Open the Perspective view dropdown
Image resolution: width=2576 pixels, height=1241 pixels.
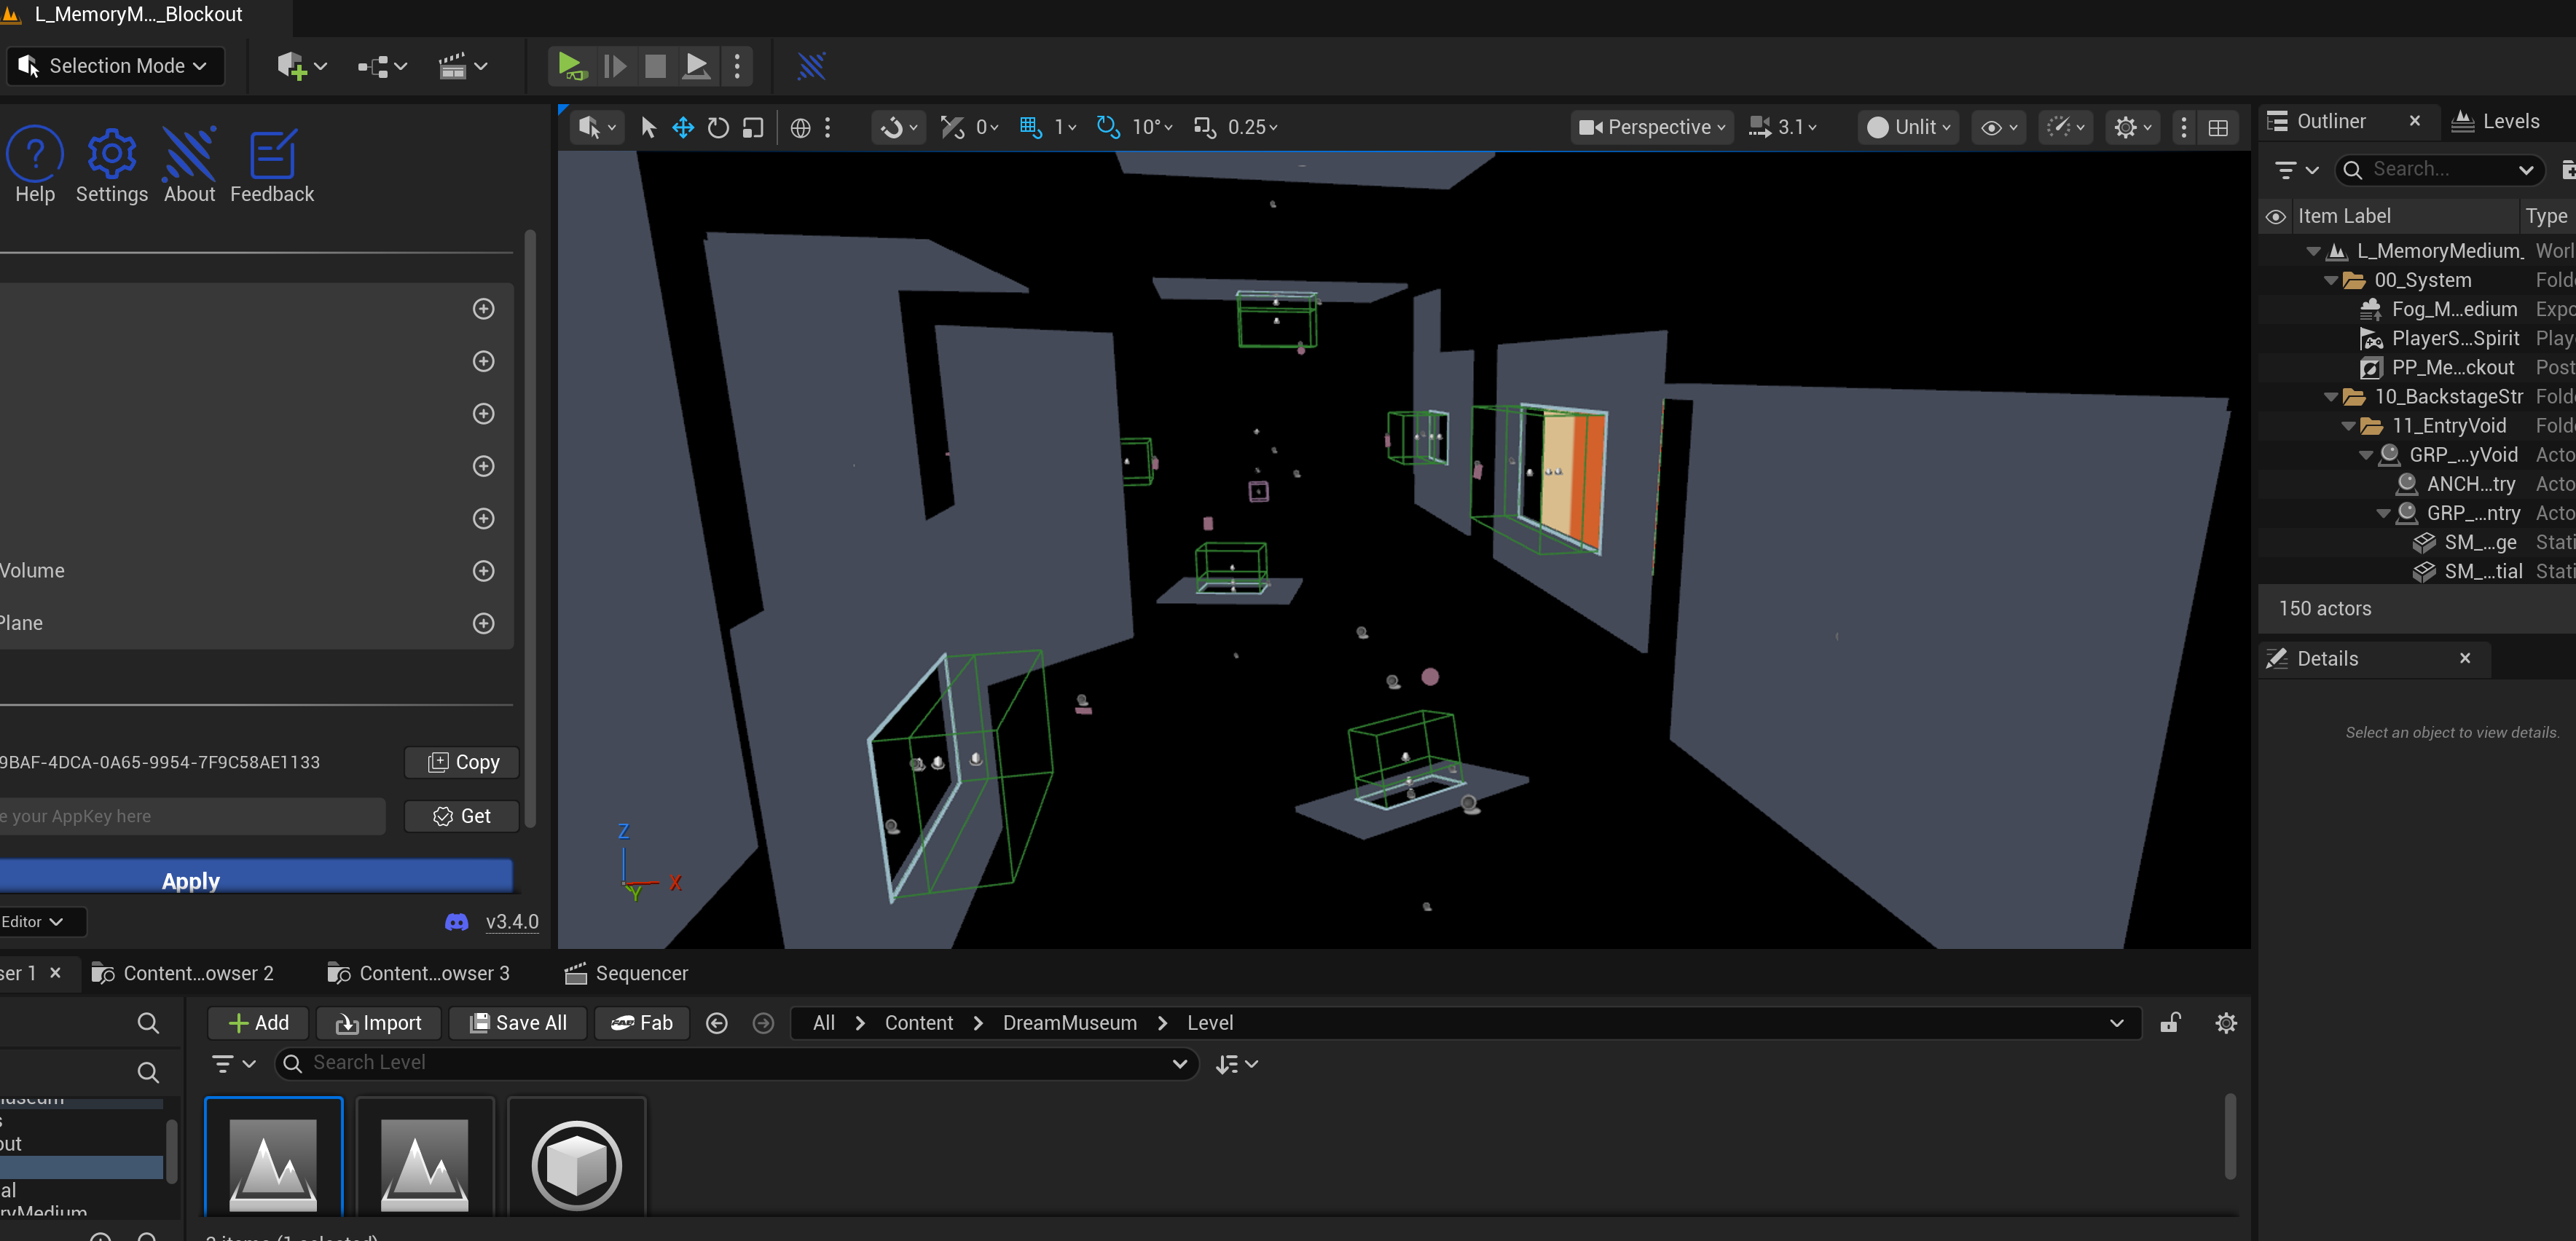point(1652,127)
